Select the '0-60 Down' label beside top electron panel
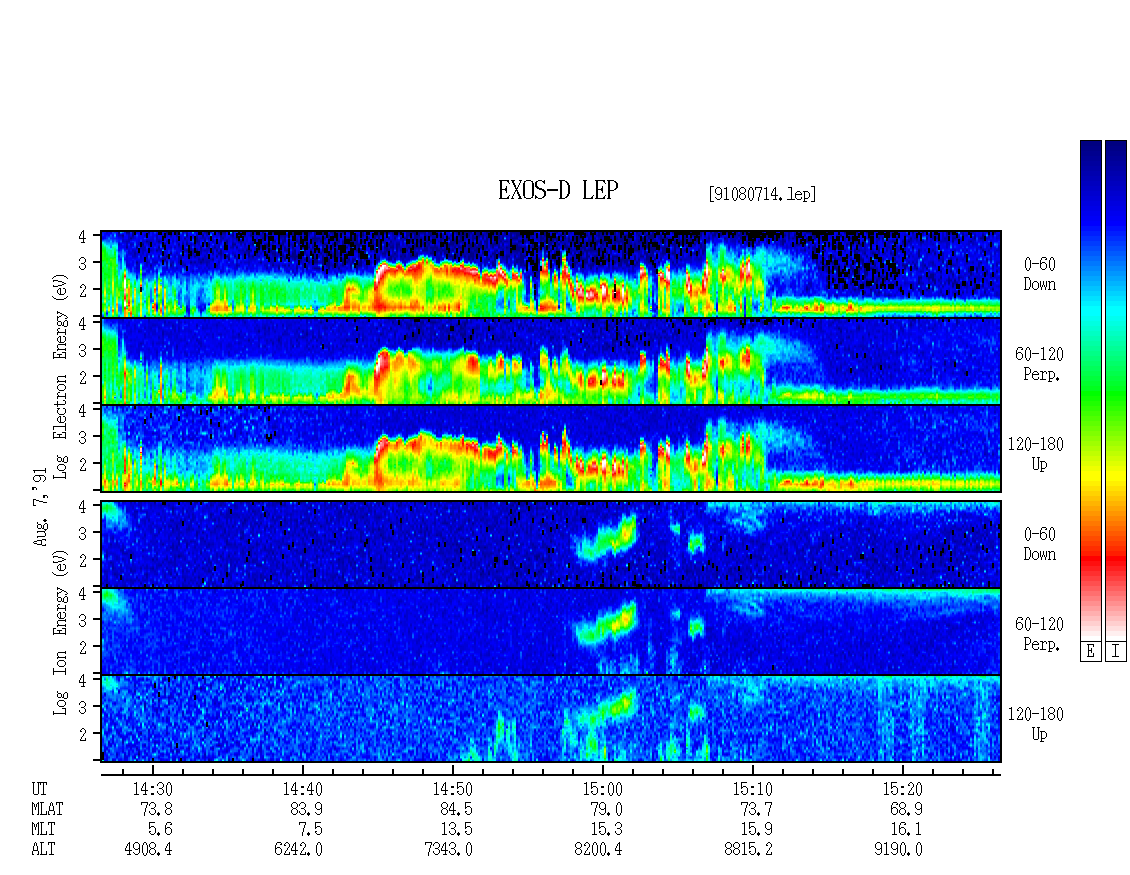The height and width of the screenshot is (875, 1130). click(x=1040, y=275)
